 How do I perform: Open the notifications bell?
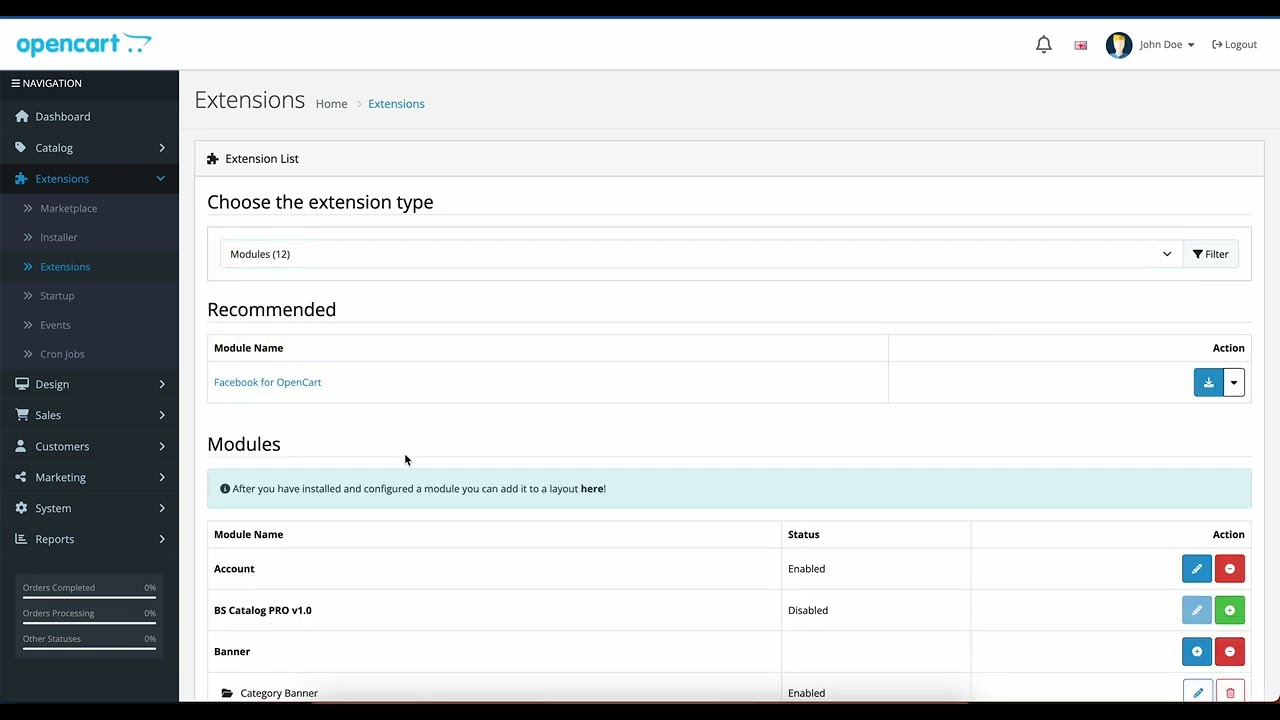(1044, 44)
